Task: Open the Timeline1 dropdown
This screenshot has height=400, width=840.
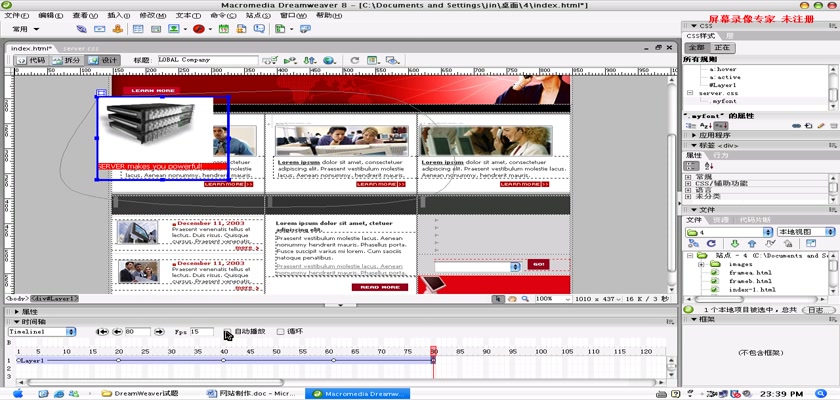Action: pos(41,332)
